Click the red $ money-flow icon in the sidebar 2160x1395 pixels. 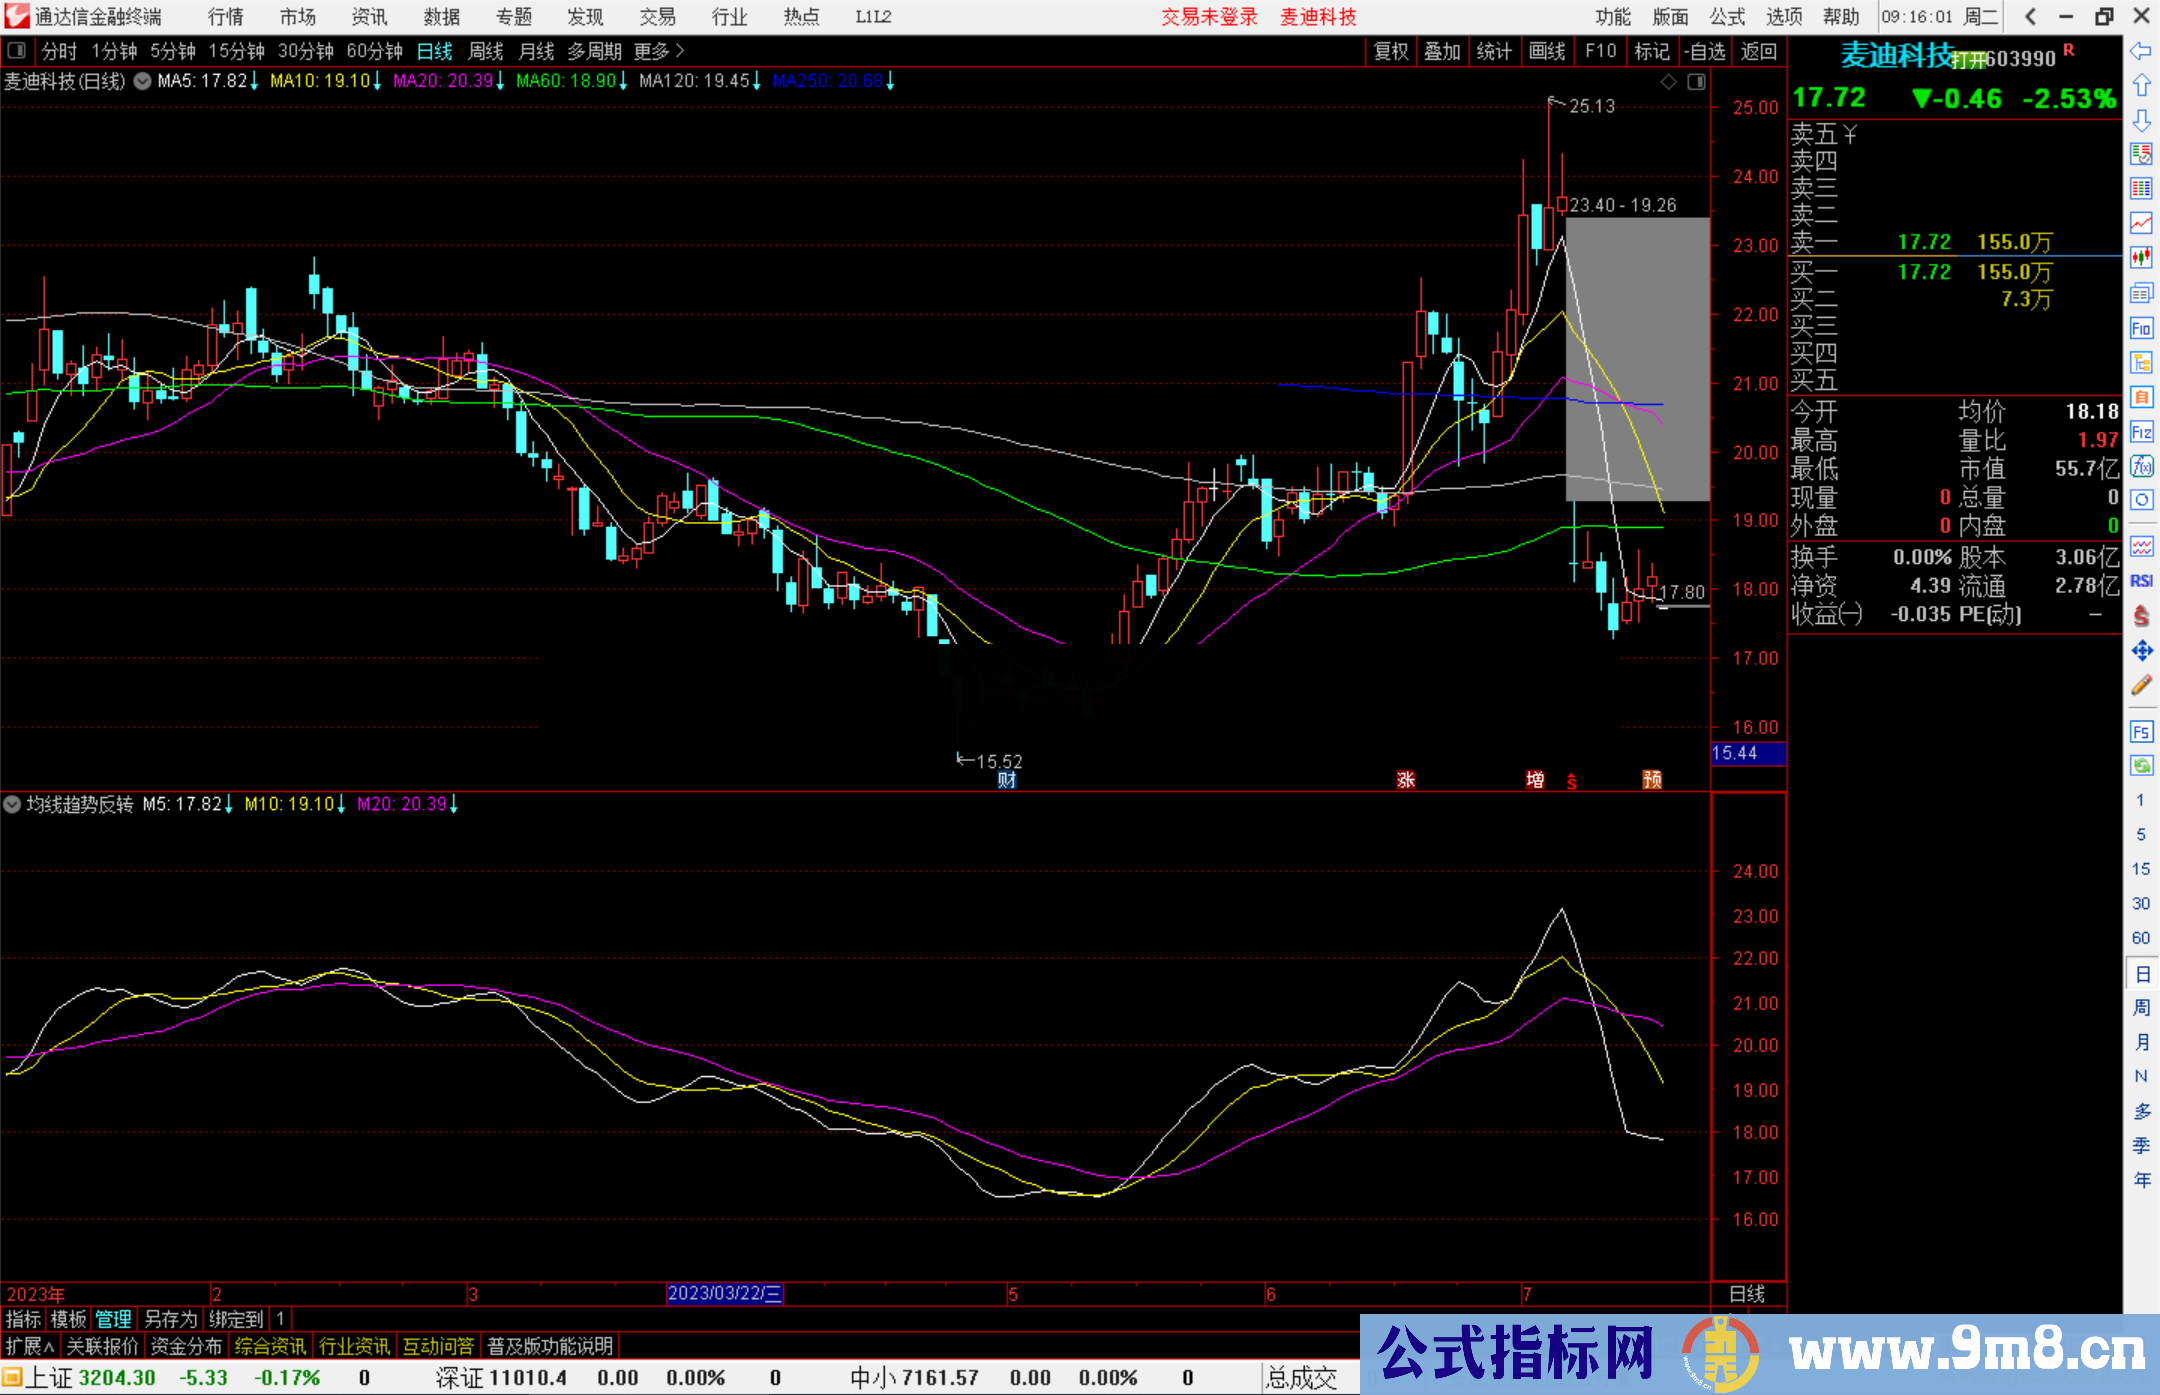[2142, 613]
